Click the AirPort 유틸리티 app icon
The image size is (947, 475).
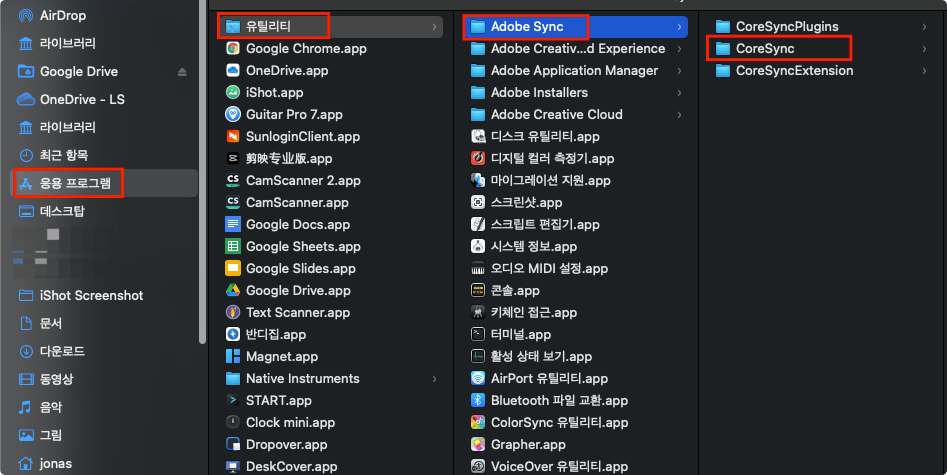click(478, 378)
